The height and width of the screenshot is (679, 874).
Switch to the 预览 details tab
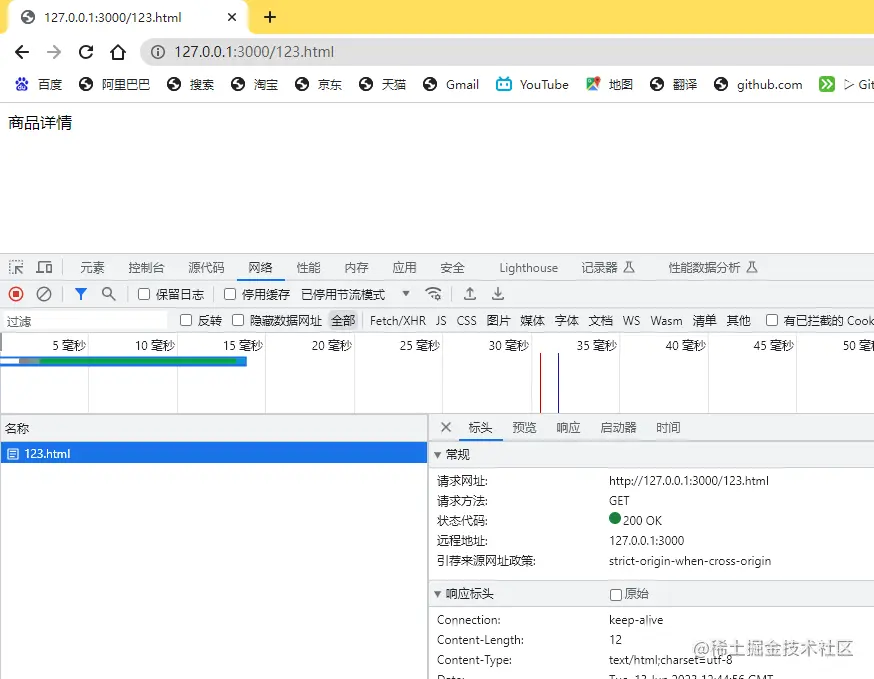pyautogui.click(x=524, y=428)
